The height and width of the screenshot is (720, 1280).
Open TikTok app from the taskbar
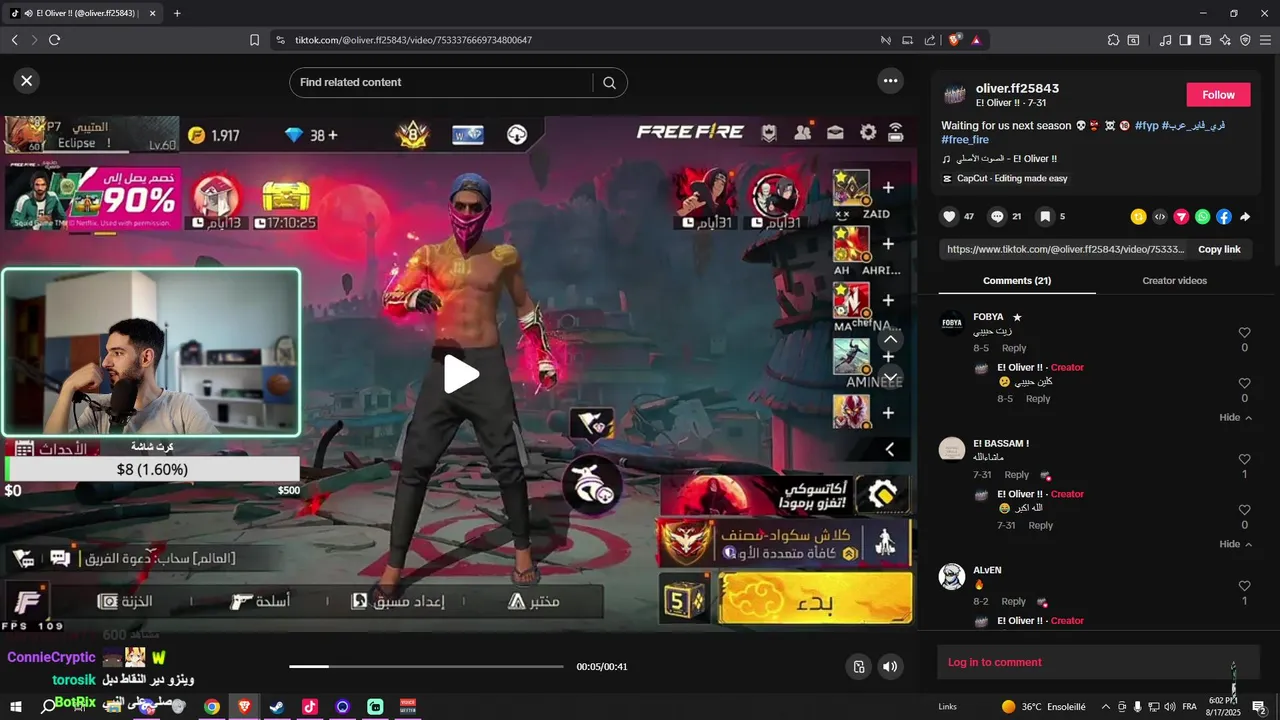tap(310, 707)
